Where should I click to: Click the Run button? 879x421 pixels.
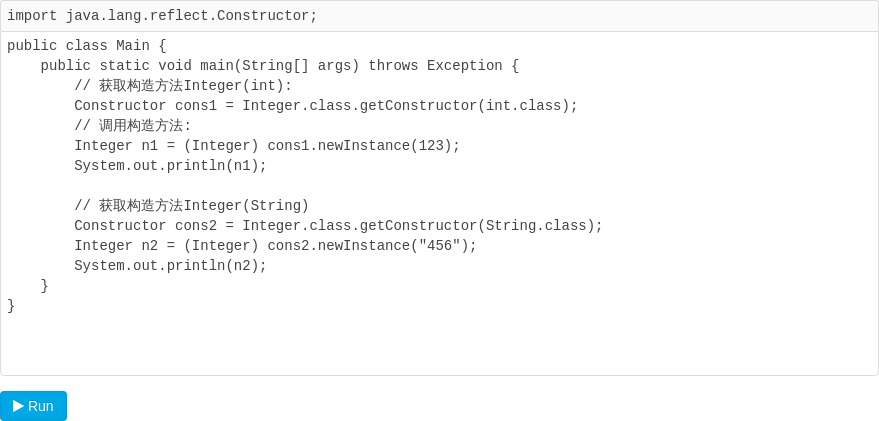click(x=33, y=406)
